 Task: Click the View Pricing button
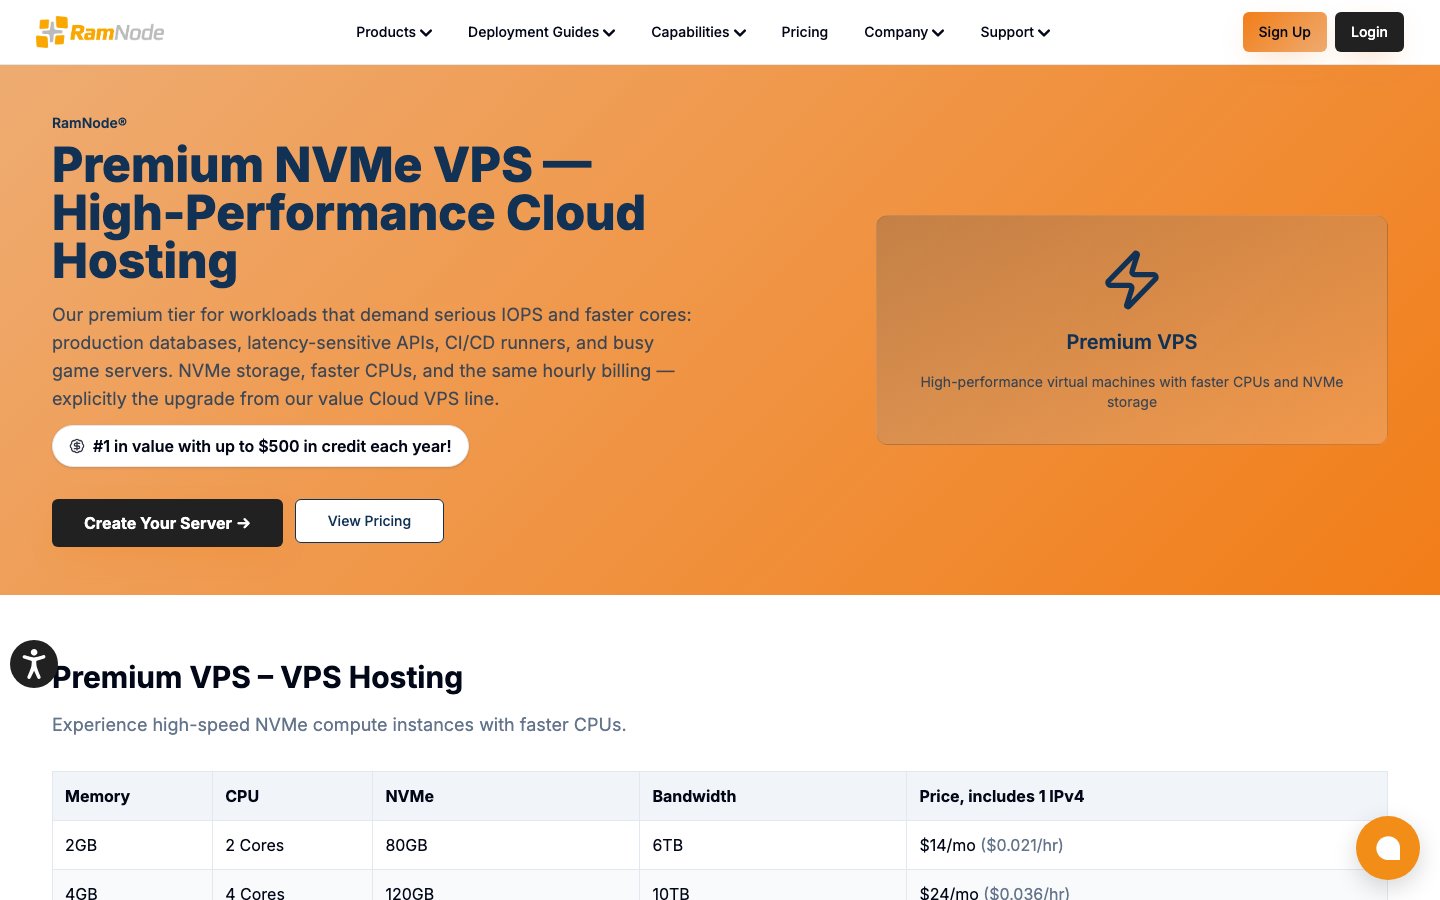pyautogui.click(x=369, y=521)
